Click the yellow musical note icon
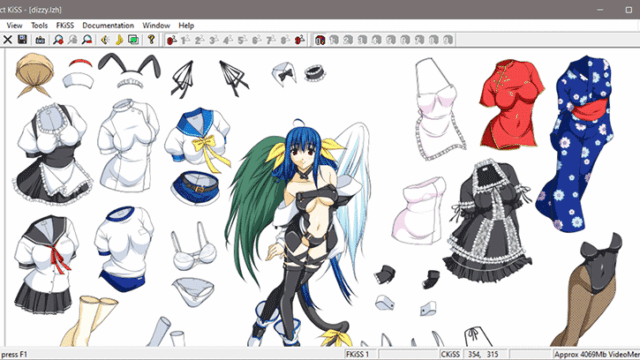The image size is (640, 360). (x=119, y=40)
